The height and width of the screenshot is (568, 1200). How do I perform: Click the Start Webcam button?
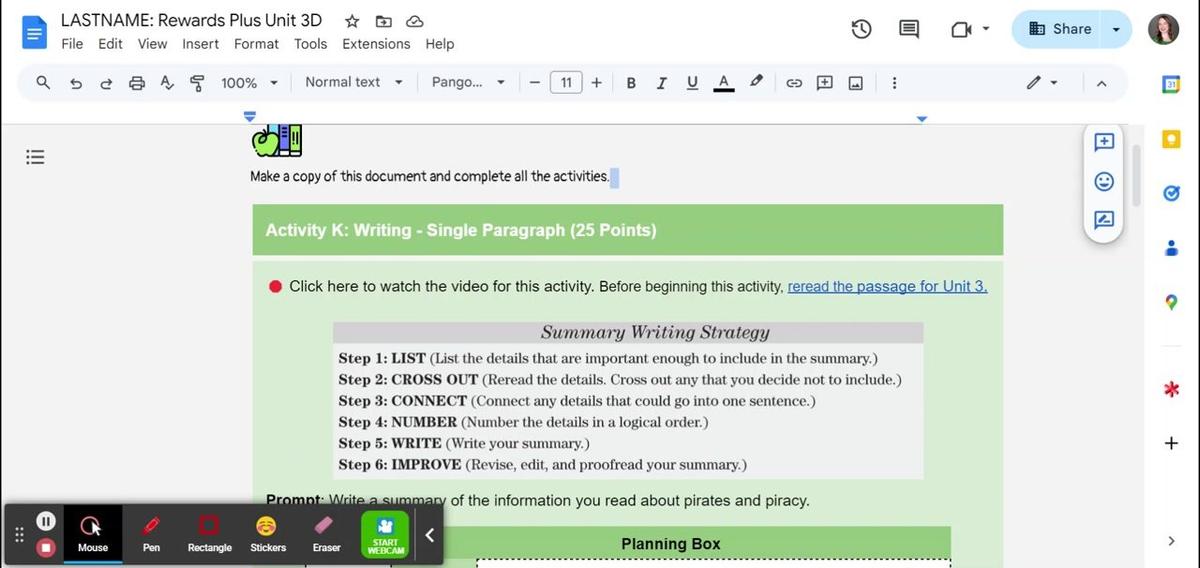385,534
